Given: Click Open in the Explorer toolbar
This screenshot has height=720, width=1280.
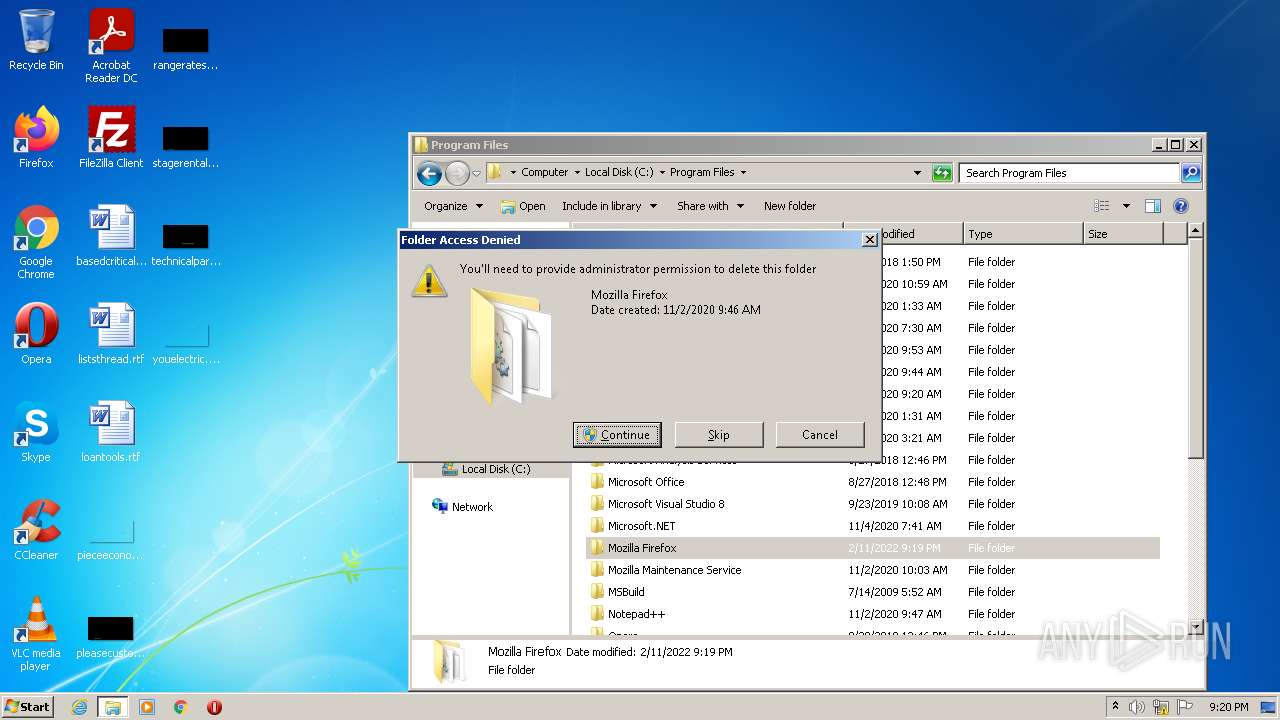Looking at the screenshot, I should point(523,206).
